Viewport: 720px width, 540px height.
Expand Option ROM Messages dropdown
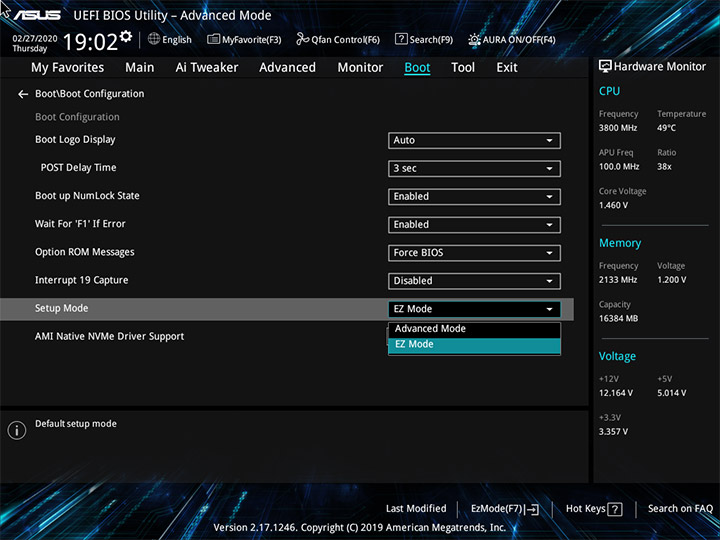tap(474, 253)
